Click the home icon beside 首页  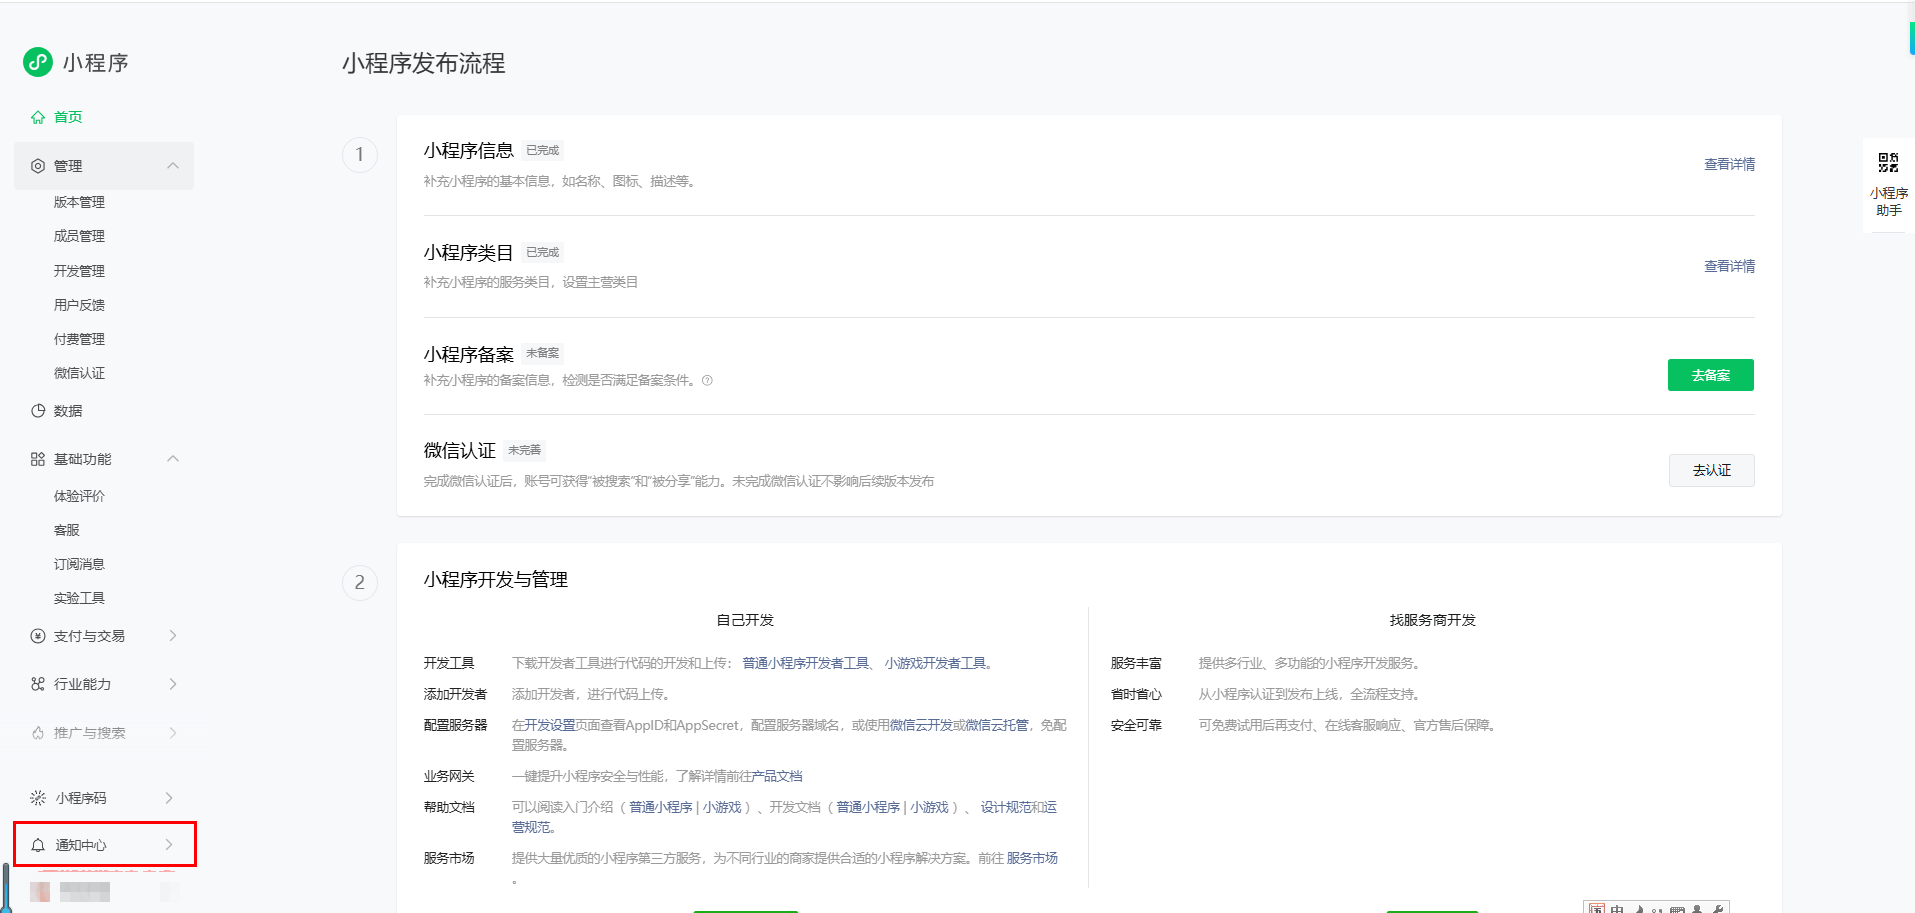point(38,117)
